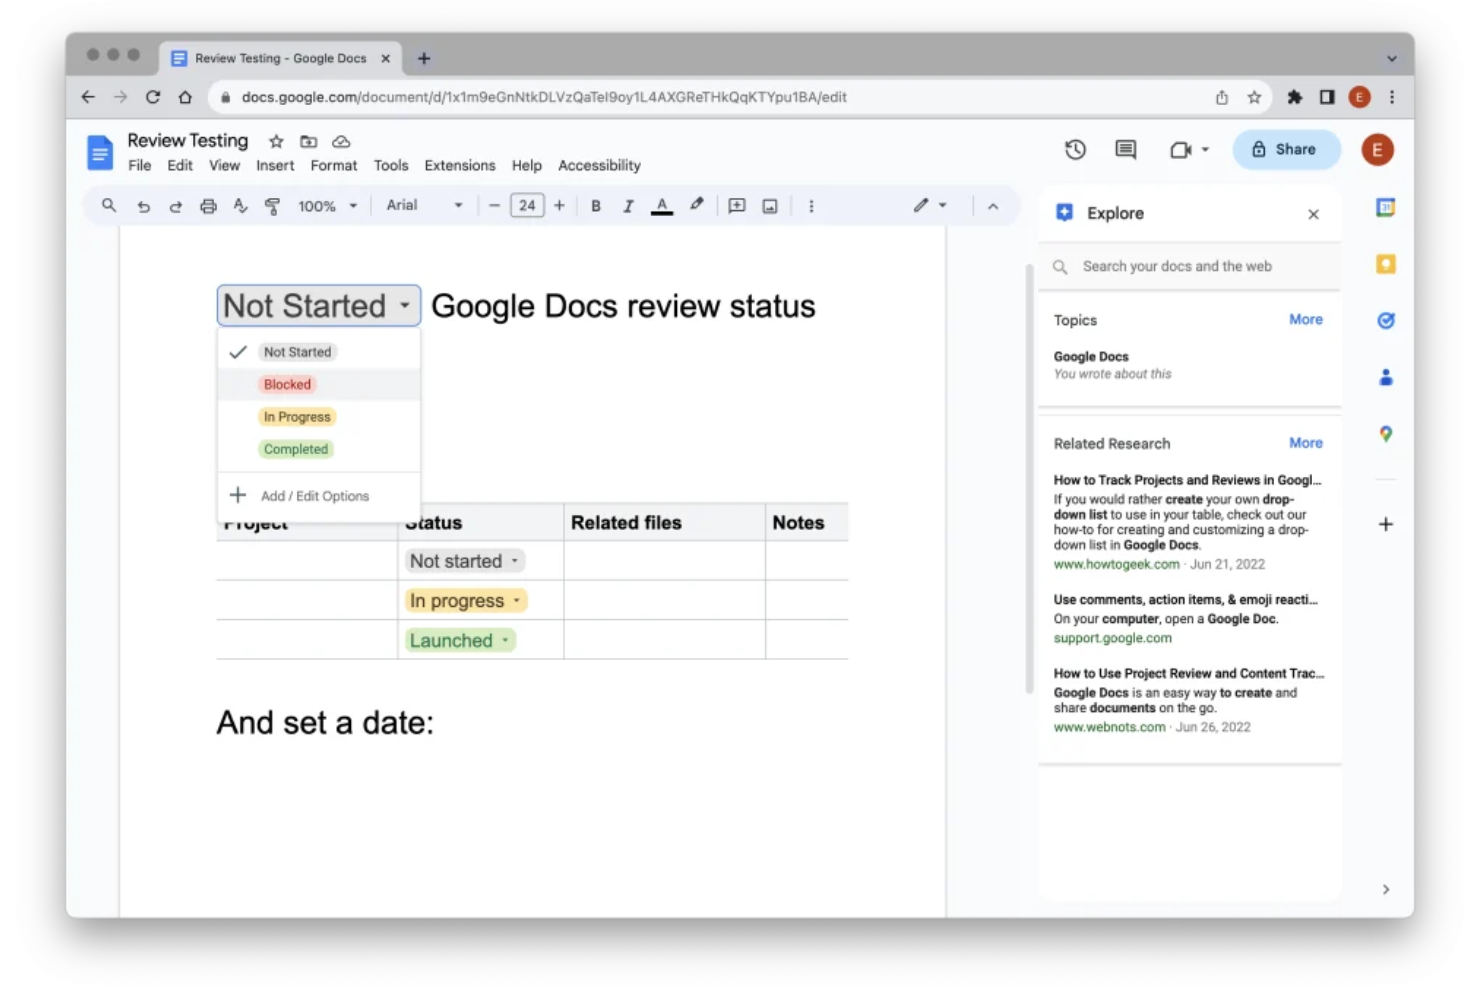The height and width of the screenshot is (987, 1480).
Task: Get add-ons plus icon
Action: click(1385, 524)
